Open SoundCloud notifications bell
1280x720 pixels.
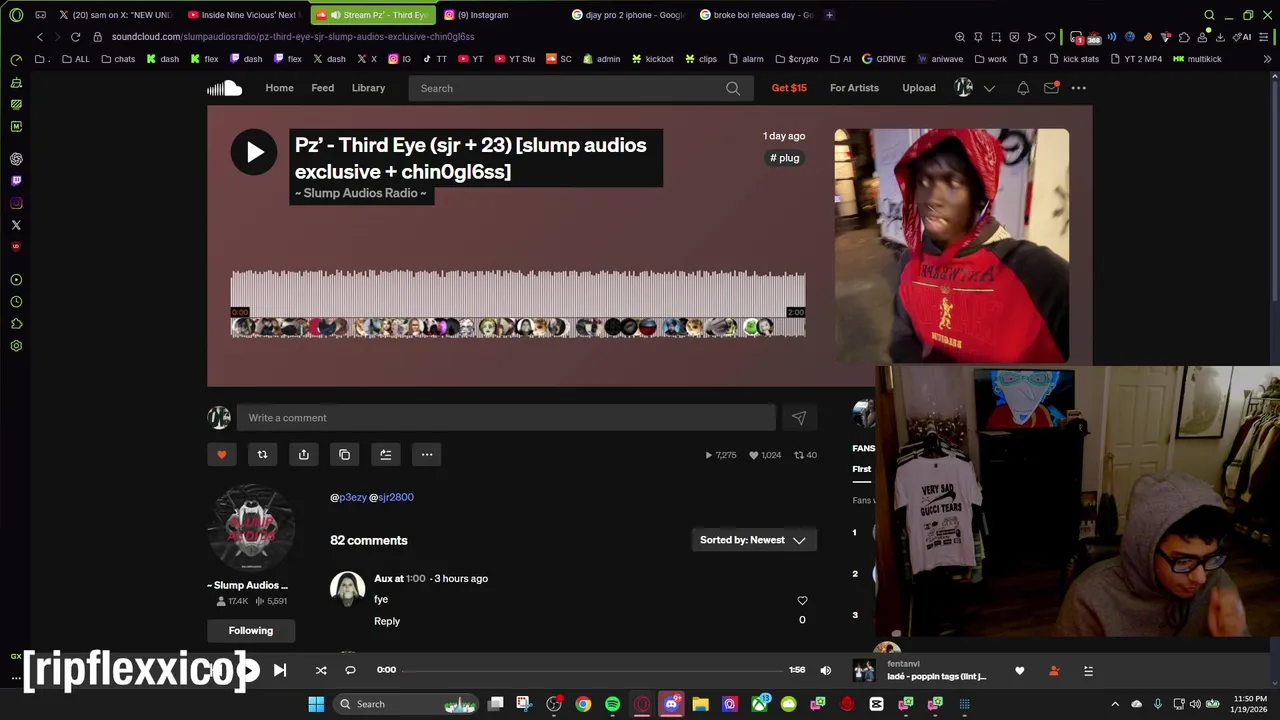1023,88
